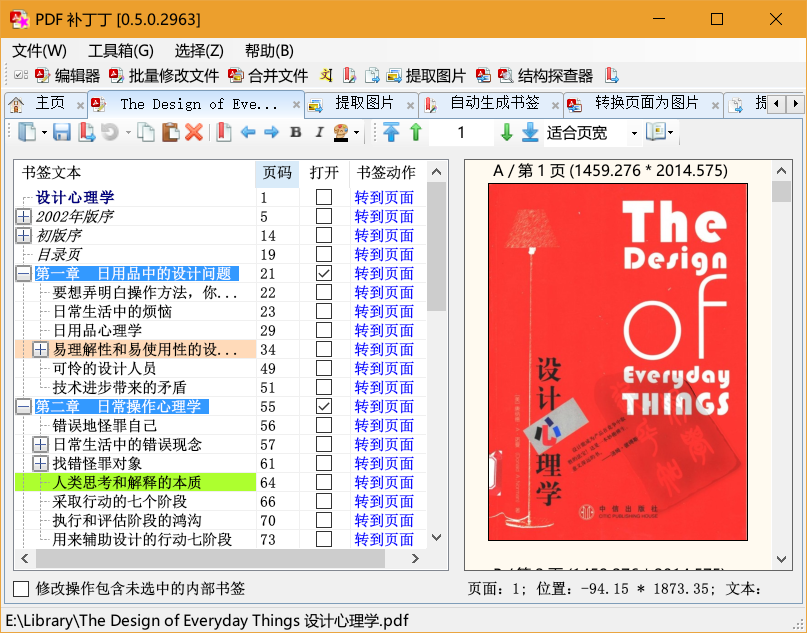Screen dimensions: 807x633
Task: Click the bookmark list horizontal scrollbar
Action: 210,558
